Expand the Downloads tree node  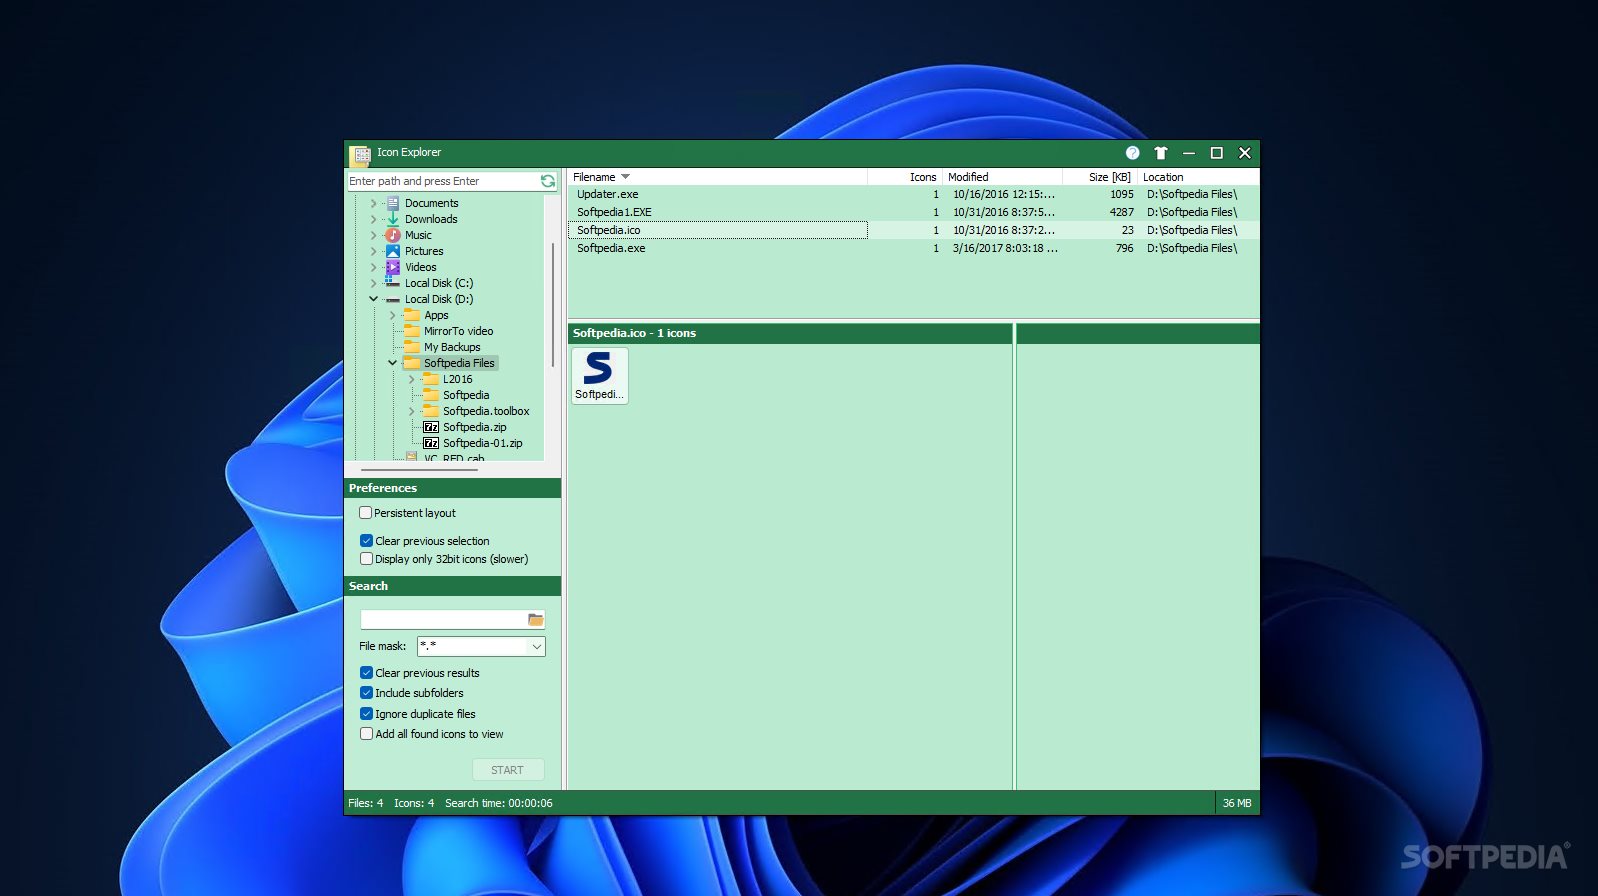374,219
